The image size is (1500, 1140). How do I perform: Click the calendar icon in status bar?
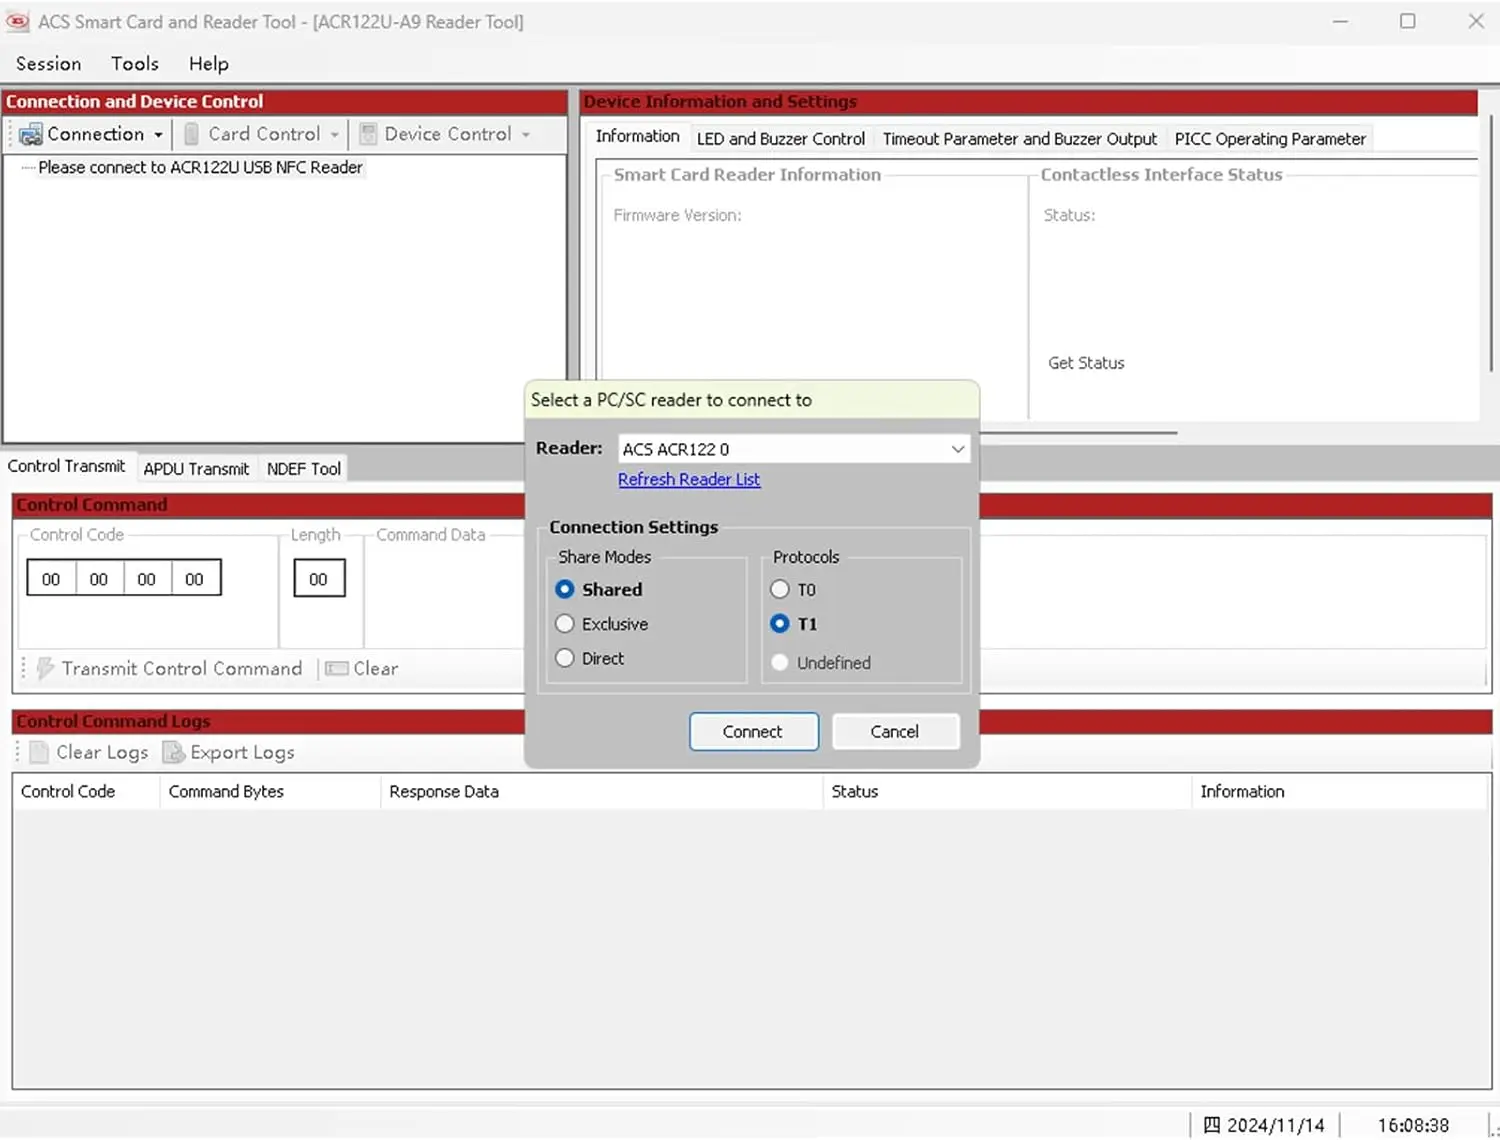click(x=1211, y=1125)
